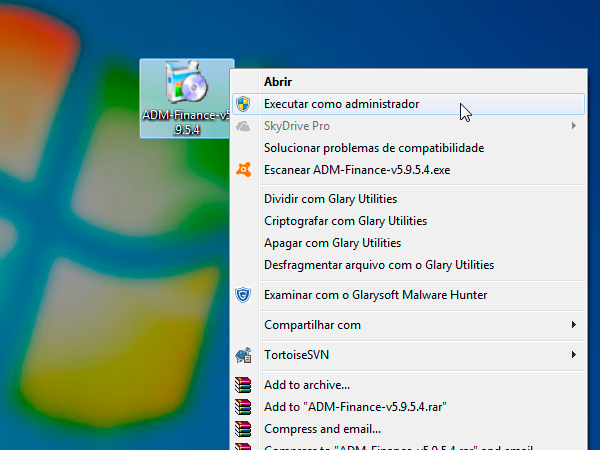Expand the SkyDrive Pro submenu arrow
The width and height of the screenshot is (600, 450).
point(574,126)
